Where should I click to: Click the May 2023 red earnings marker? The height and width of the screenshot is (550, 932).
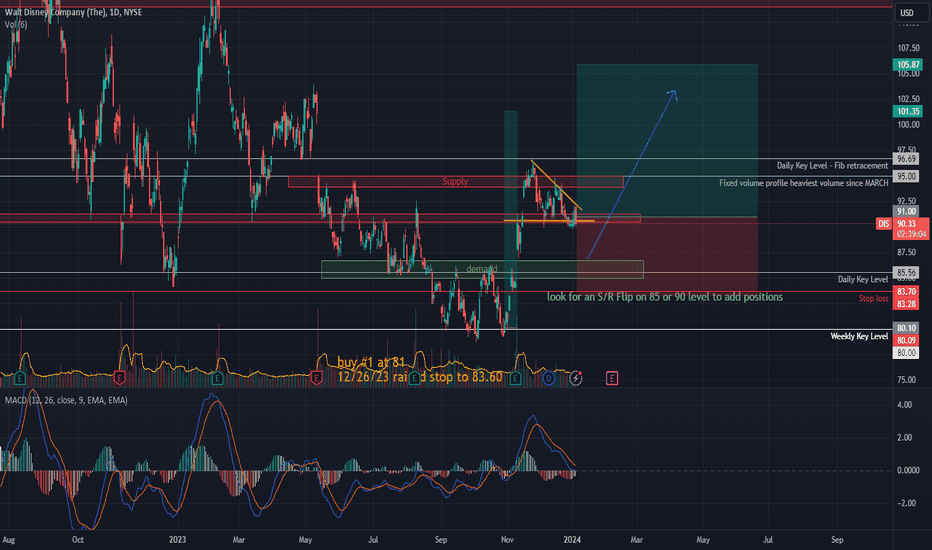click(316, 378)
